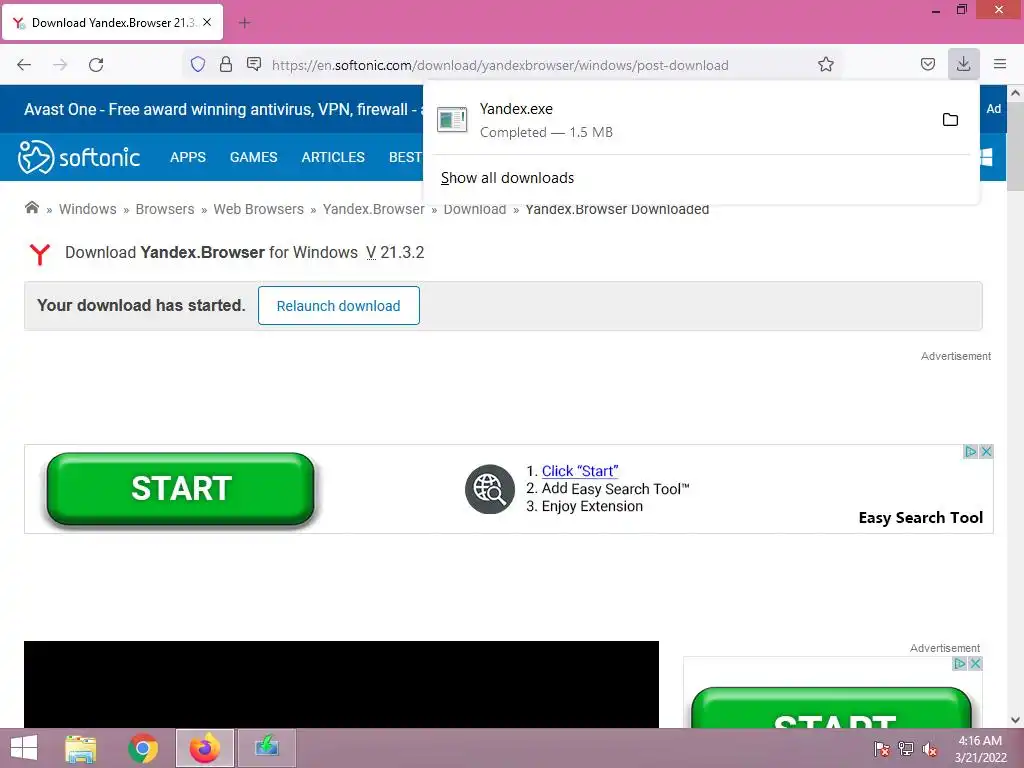Close the Easy Search Tool banner ad
This screenshot has width=1024, height=768.
(x=986, y=451)
